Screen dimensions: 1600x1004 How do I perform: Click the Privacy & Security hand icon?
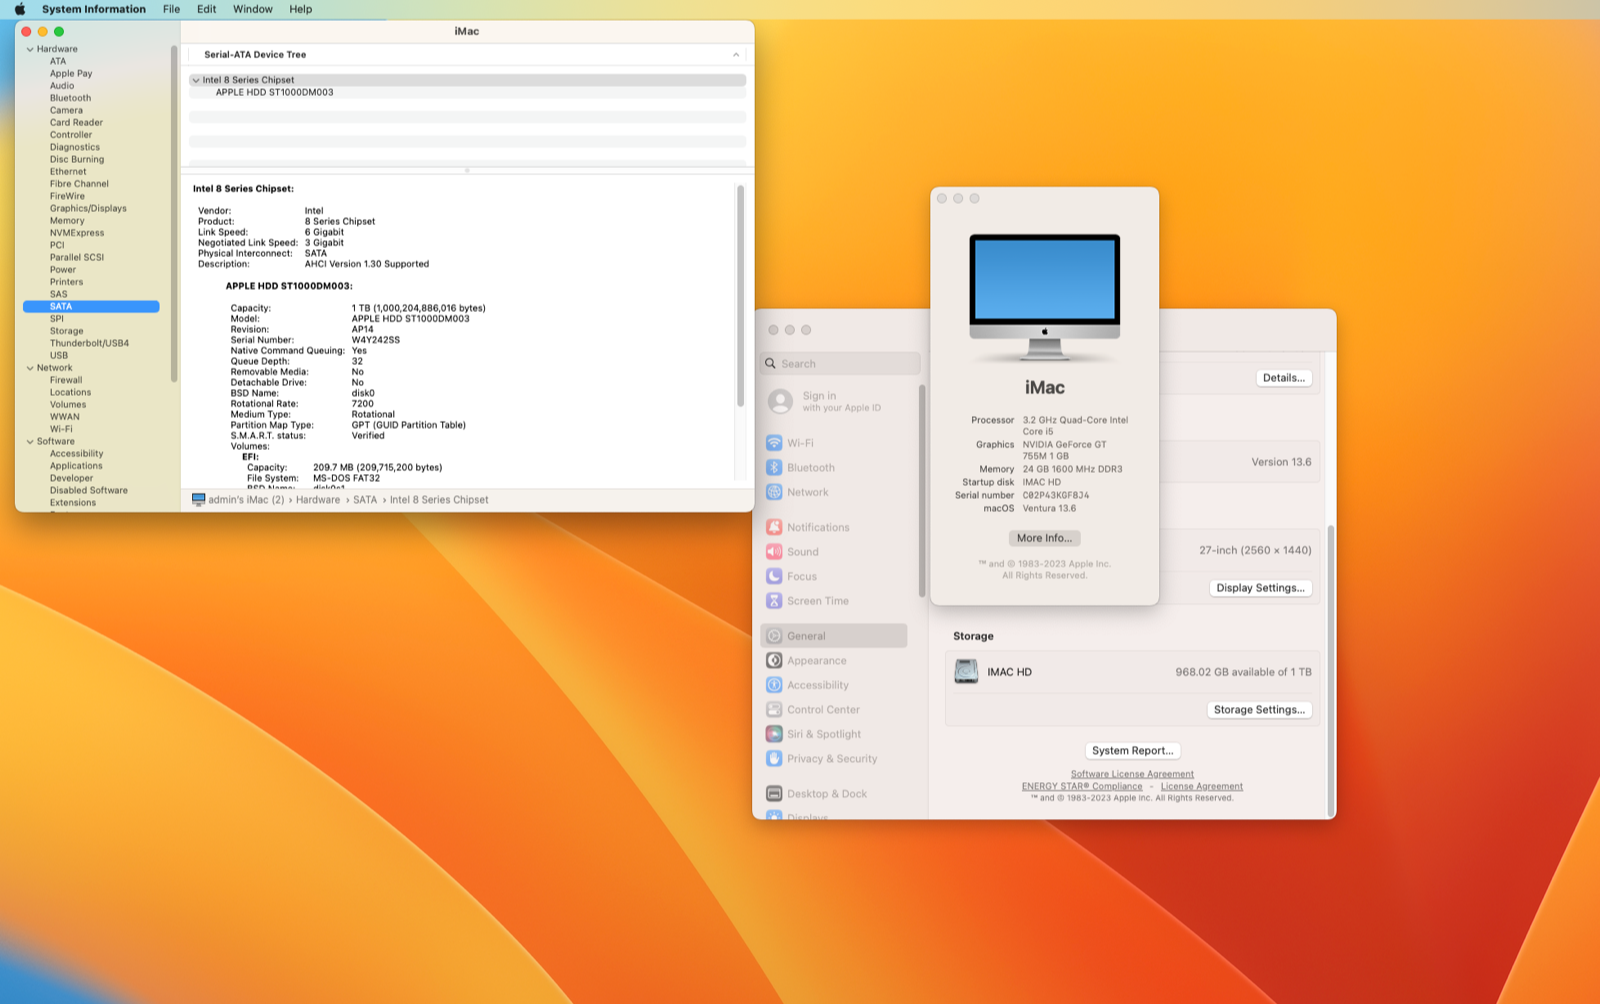pos(774,758)
